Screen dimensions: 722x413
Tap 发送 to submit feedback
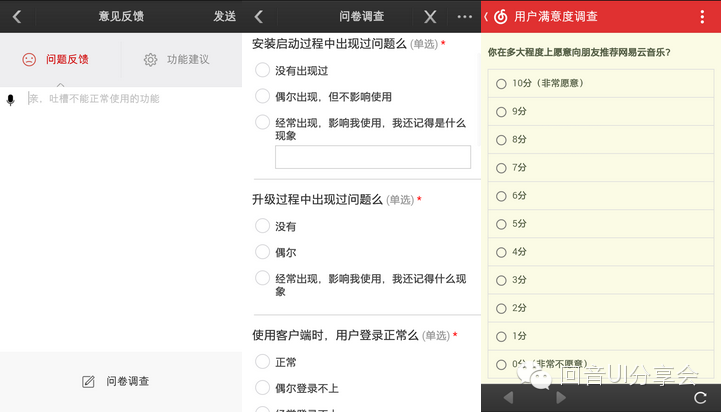pos(225,17)
